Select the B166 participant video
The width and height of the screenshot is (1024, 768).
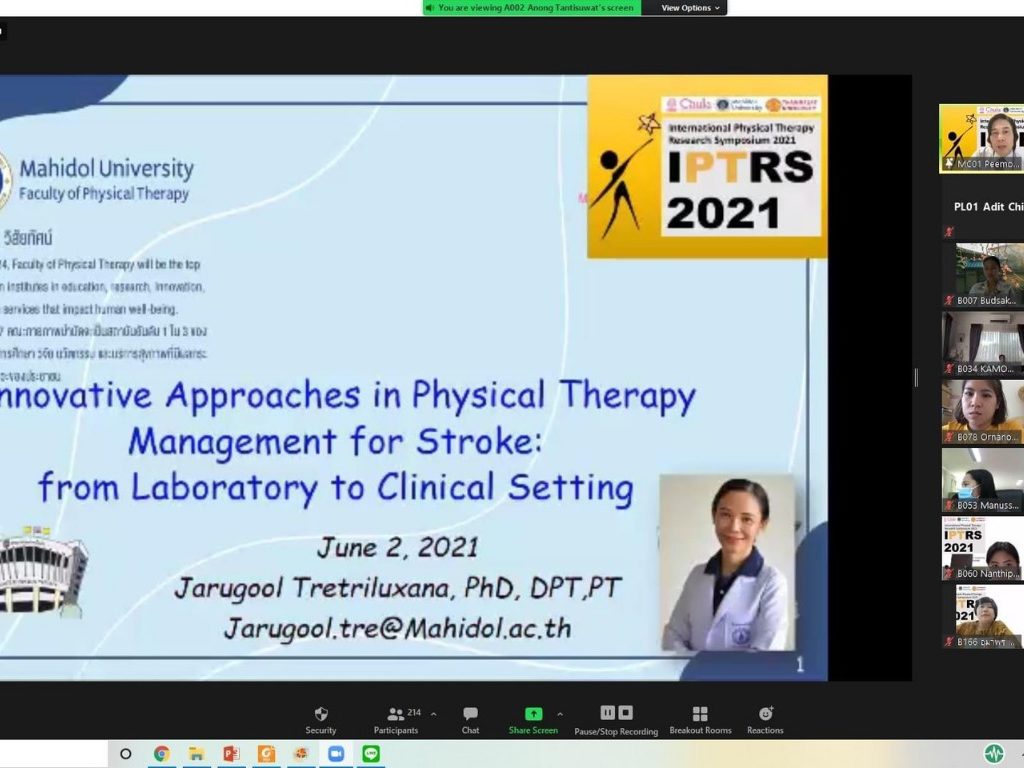click(983, 616)
